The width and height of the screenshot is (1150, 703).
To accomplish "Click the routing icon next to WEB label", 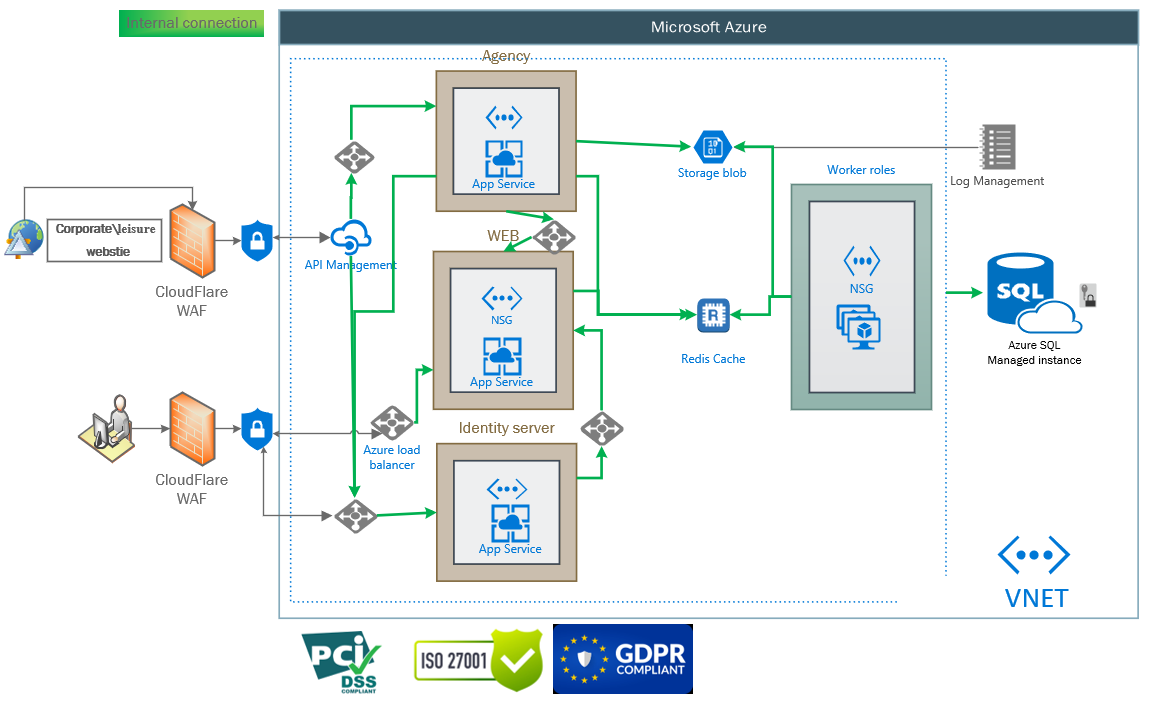I will pos(554,238).
